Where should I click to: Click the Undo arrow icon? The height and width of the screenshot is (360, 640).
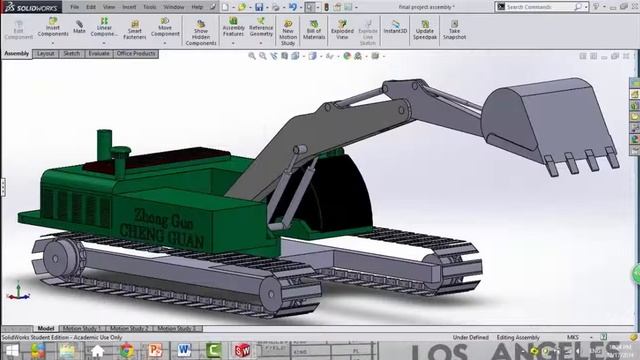pyautogui.click(x=293, y=7)
